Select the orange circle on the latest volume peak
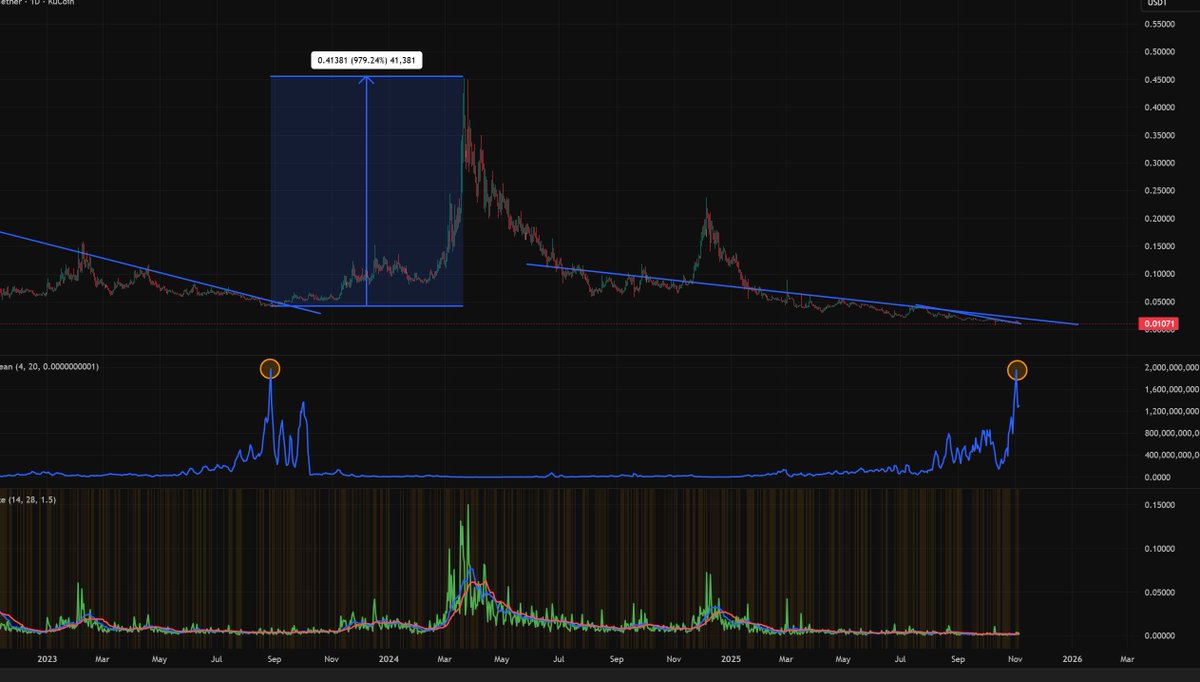 tap(1017, 370)
